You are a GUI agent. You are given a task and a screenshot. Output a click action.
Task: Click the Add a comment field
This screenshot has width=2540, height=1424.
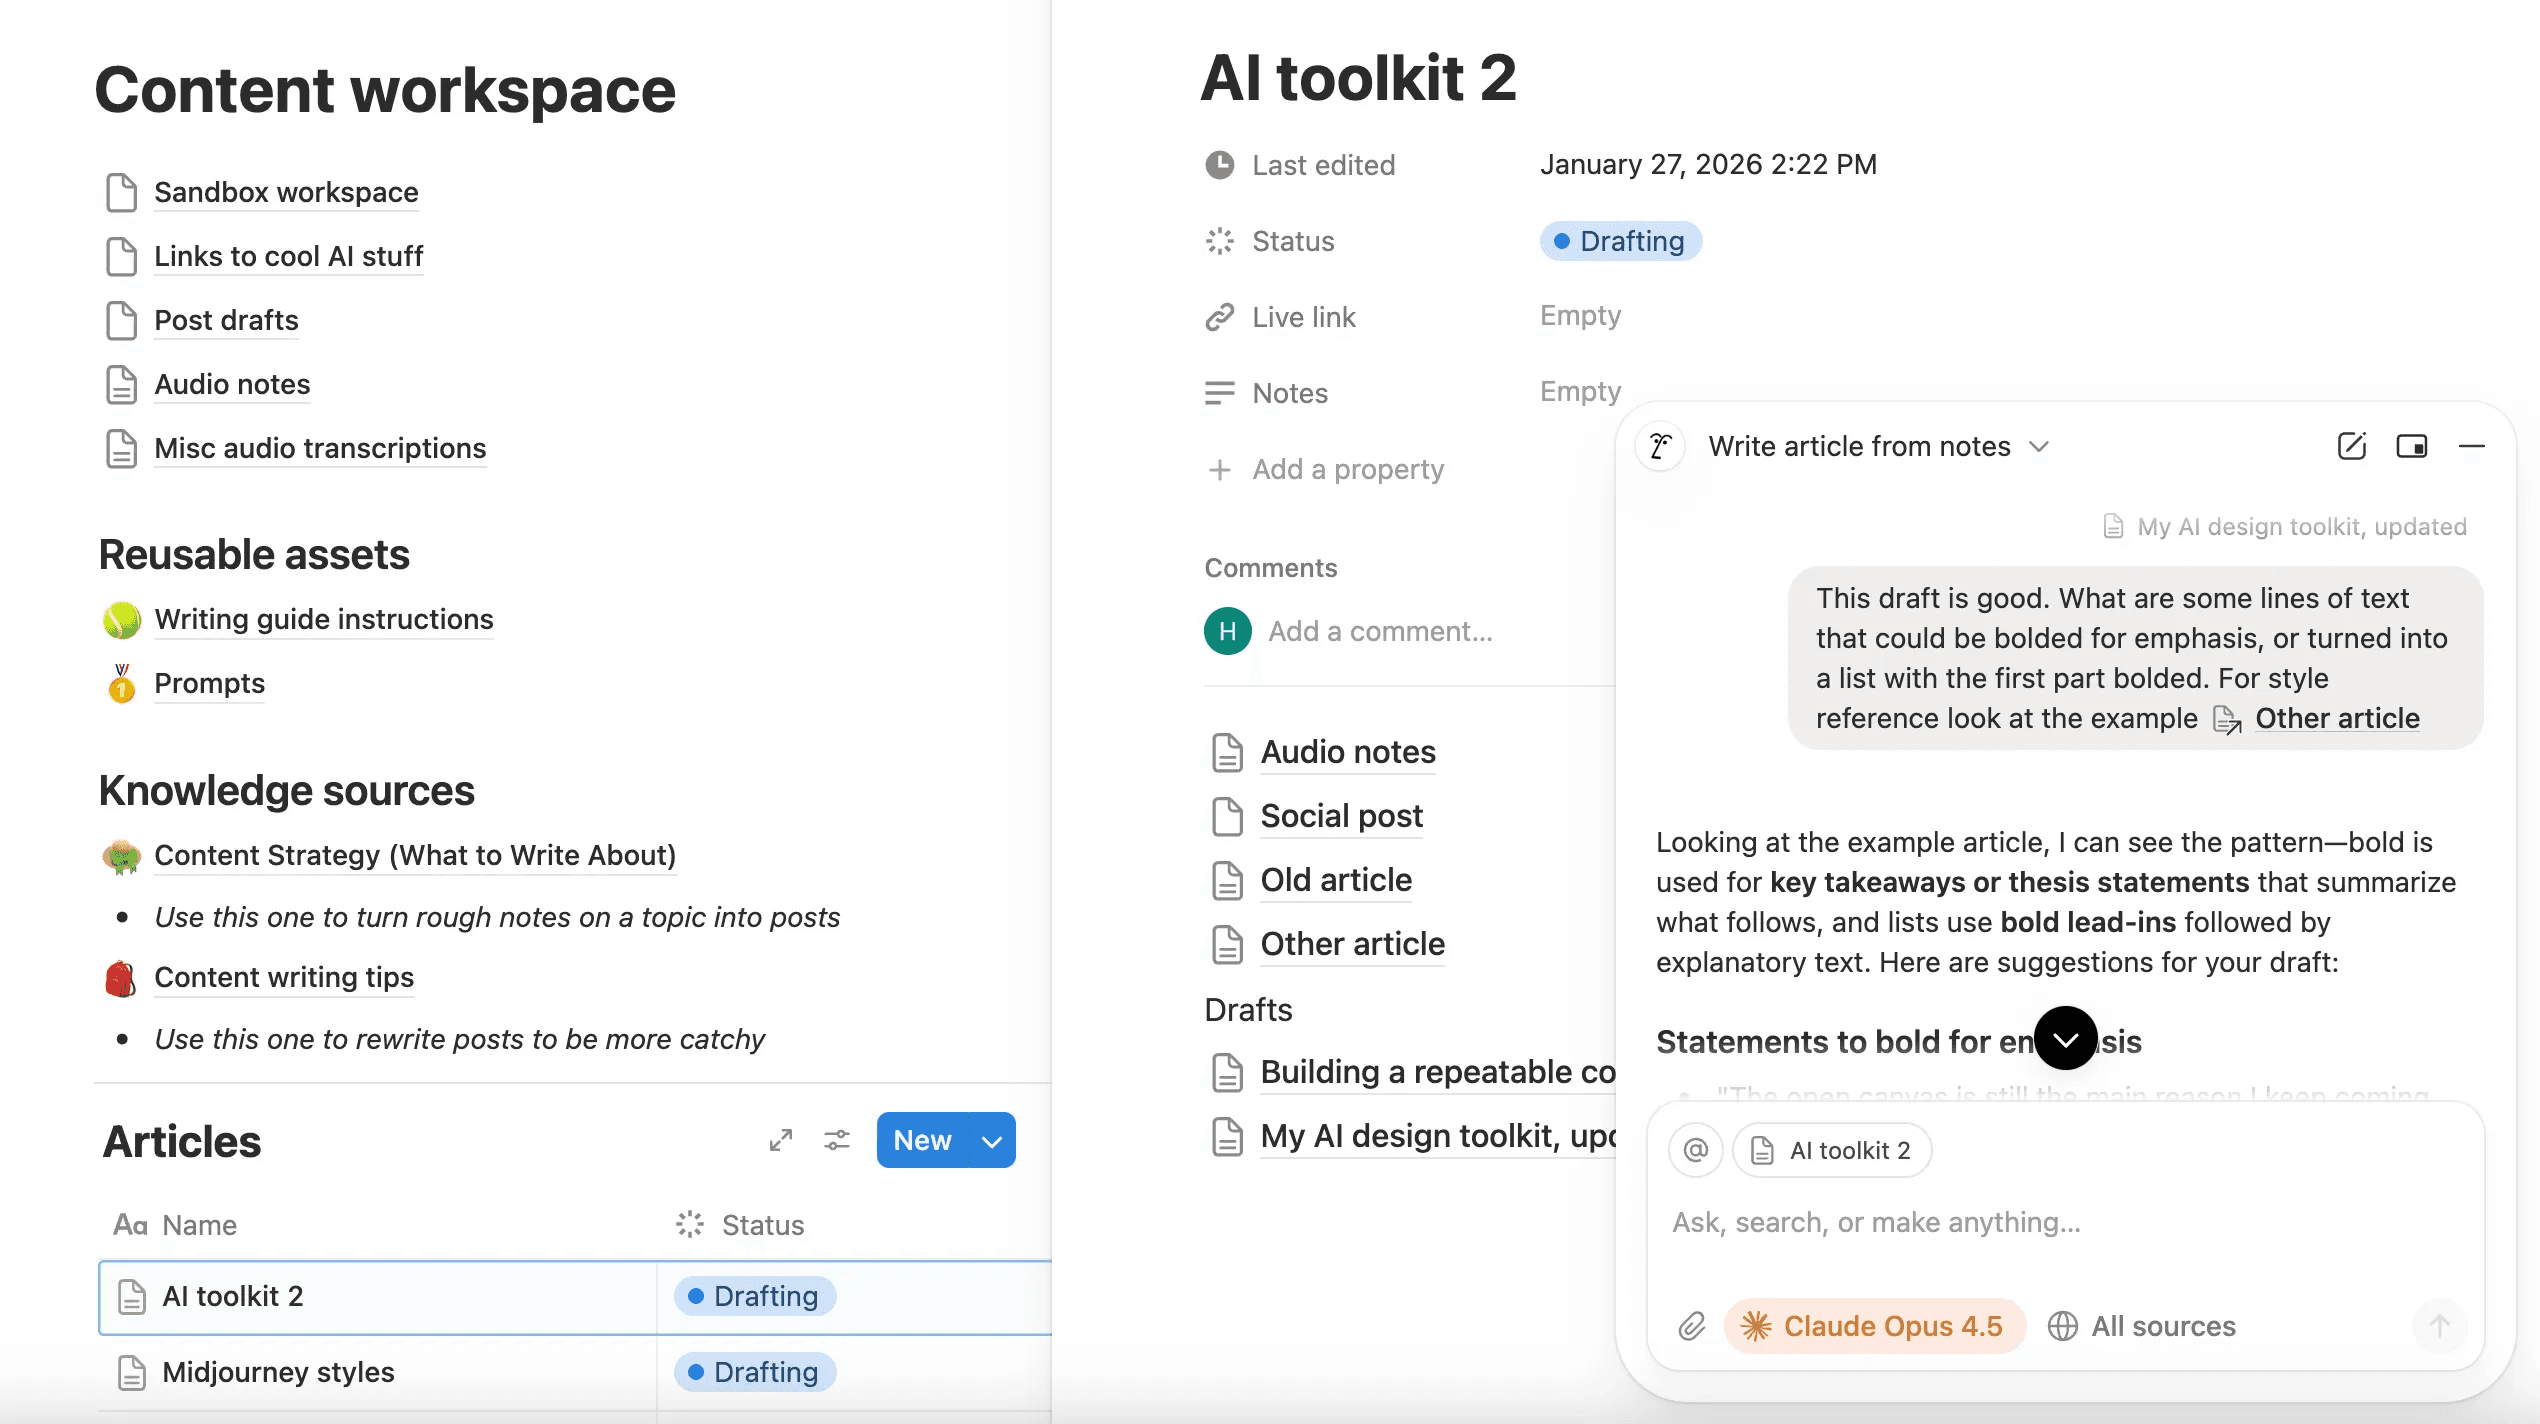[1380, 631]
